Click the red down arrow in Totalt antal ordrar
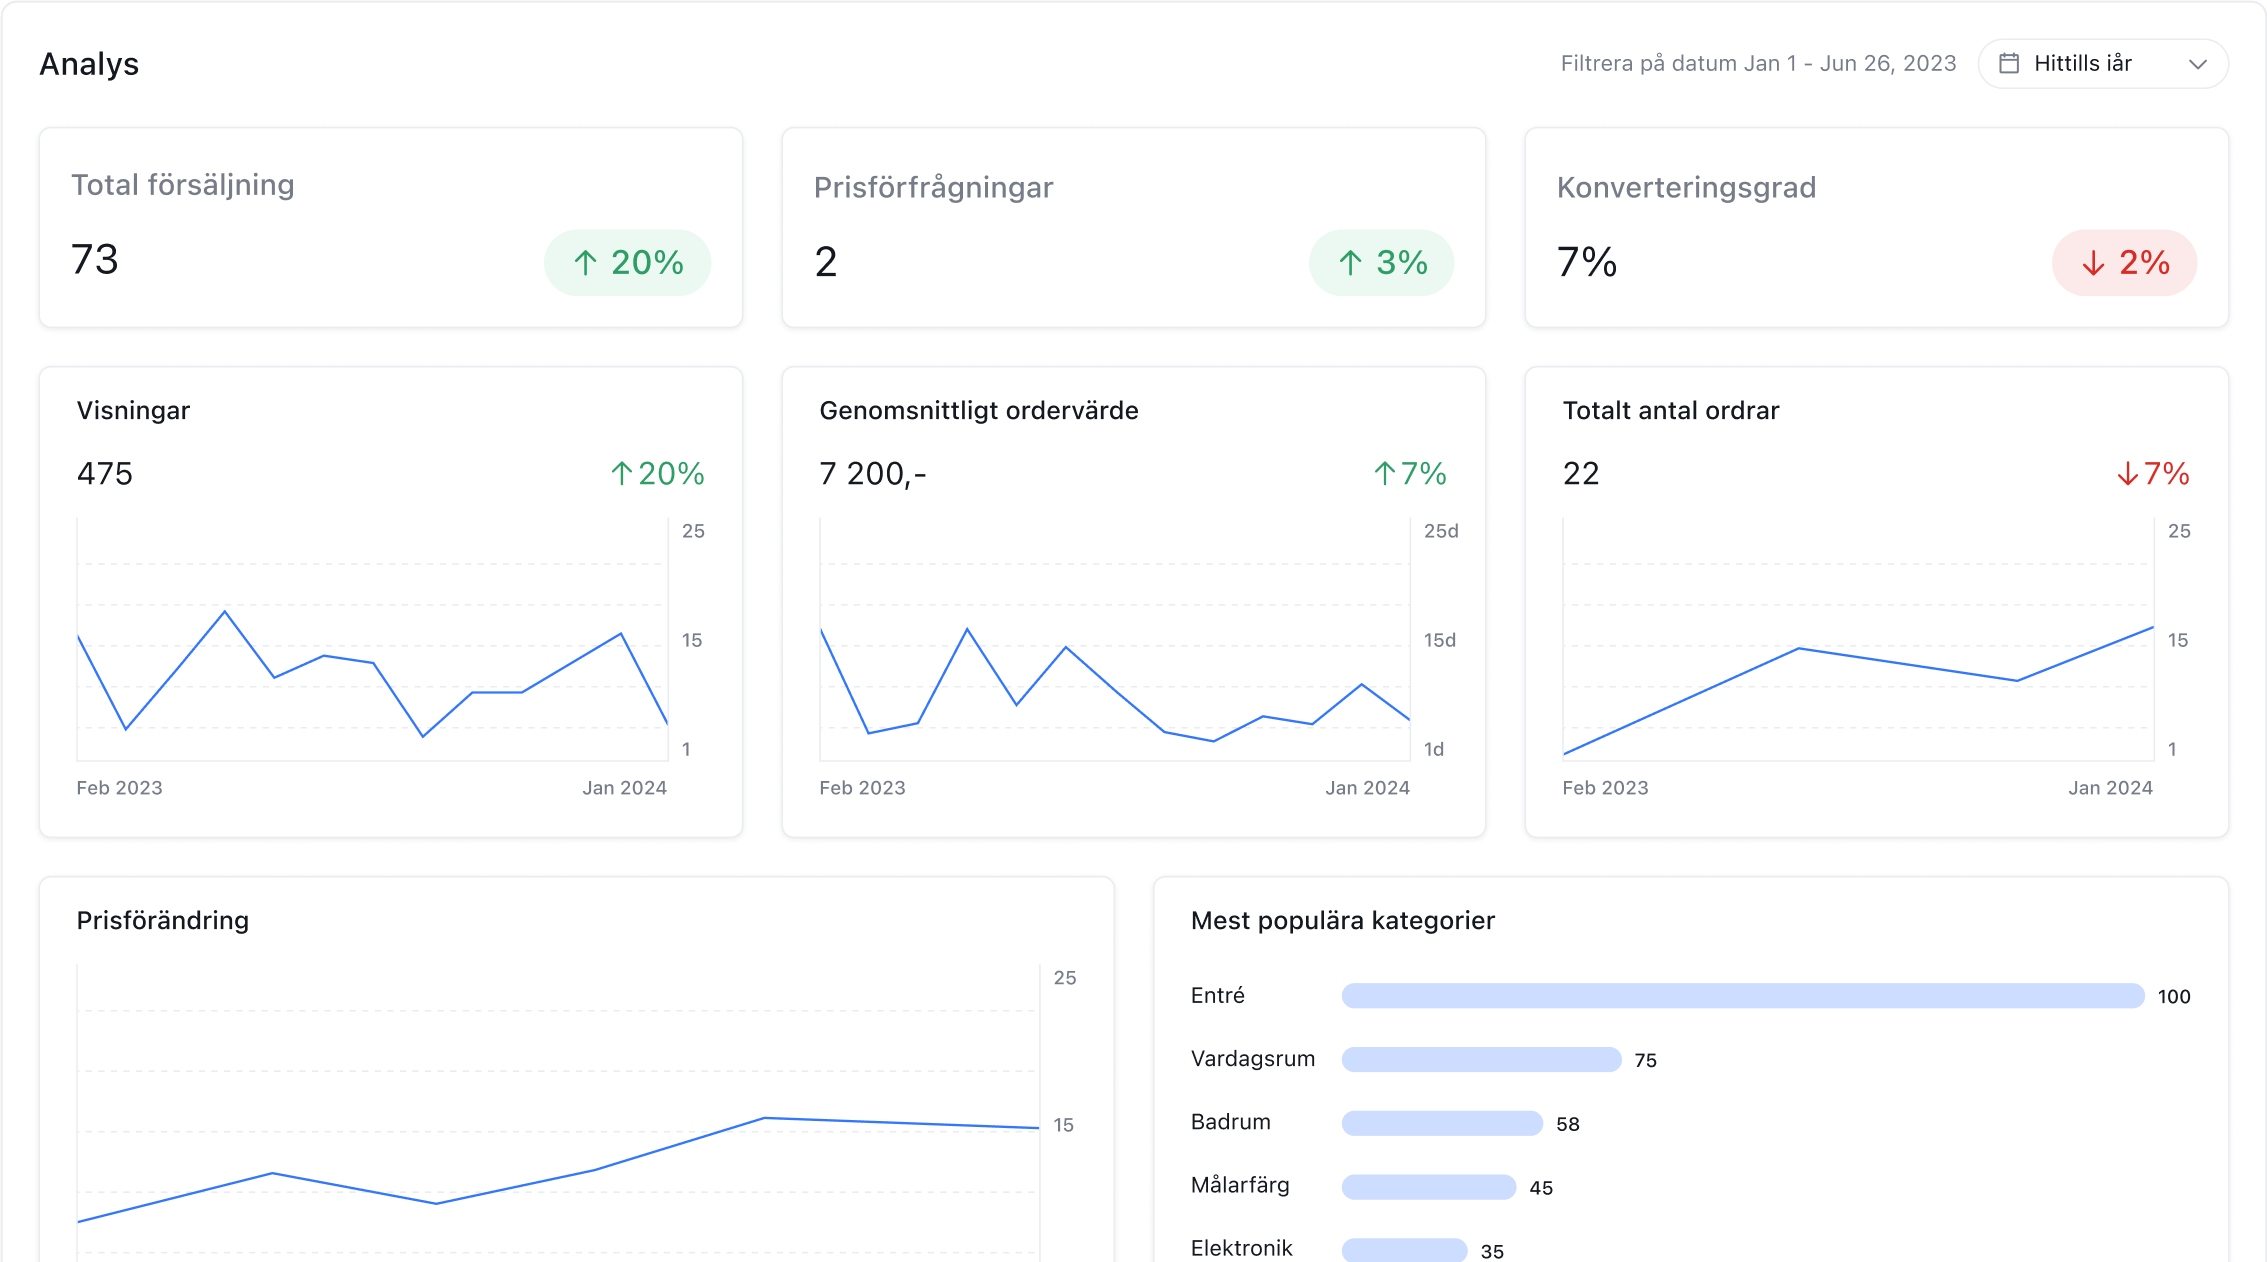This screenshot has height=1262, width=2267. tap(2127, 474)
